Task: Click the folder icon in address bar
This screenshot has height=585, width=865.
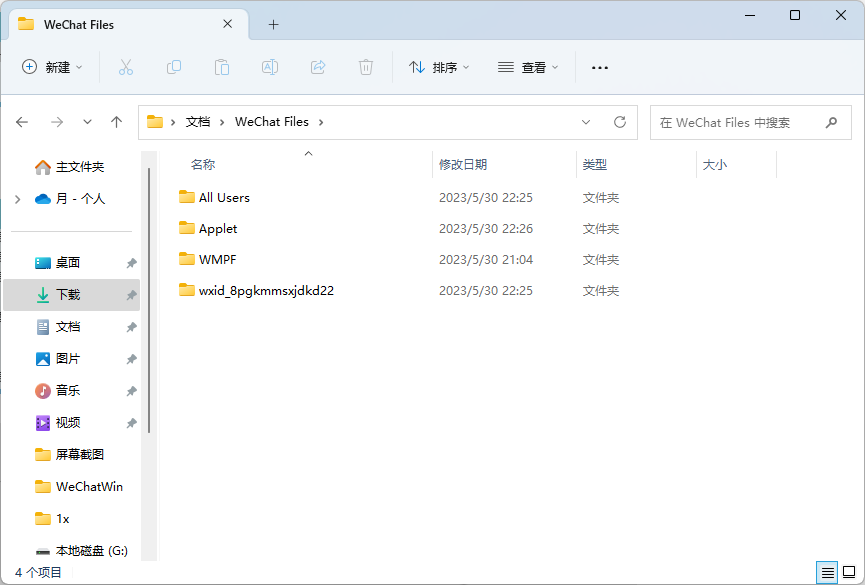Action: pyautogui.click(x=155, y=121)
